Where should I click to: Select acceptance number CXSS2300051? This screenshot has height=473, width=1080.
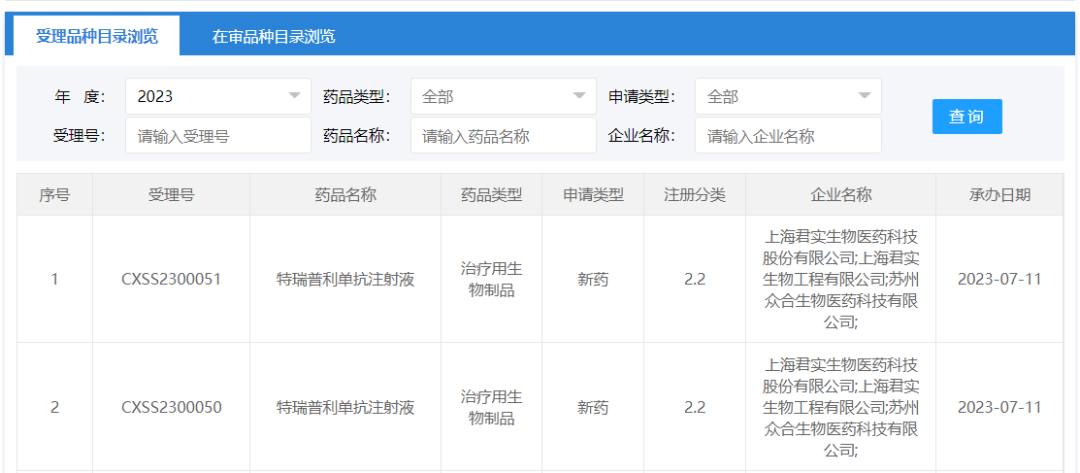coord(171,279)
